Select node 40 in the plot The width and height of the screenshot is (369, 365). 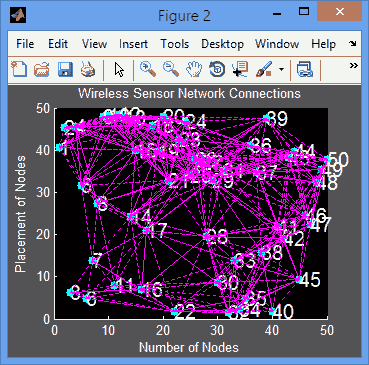272,311
